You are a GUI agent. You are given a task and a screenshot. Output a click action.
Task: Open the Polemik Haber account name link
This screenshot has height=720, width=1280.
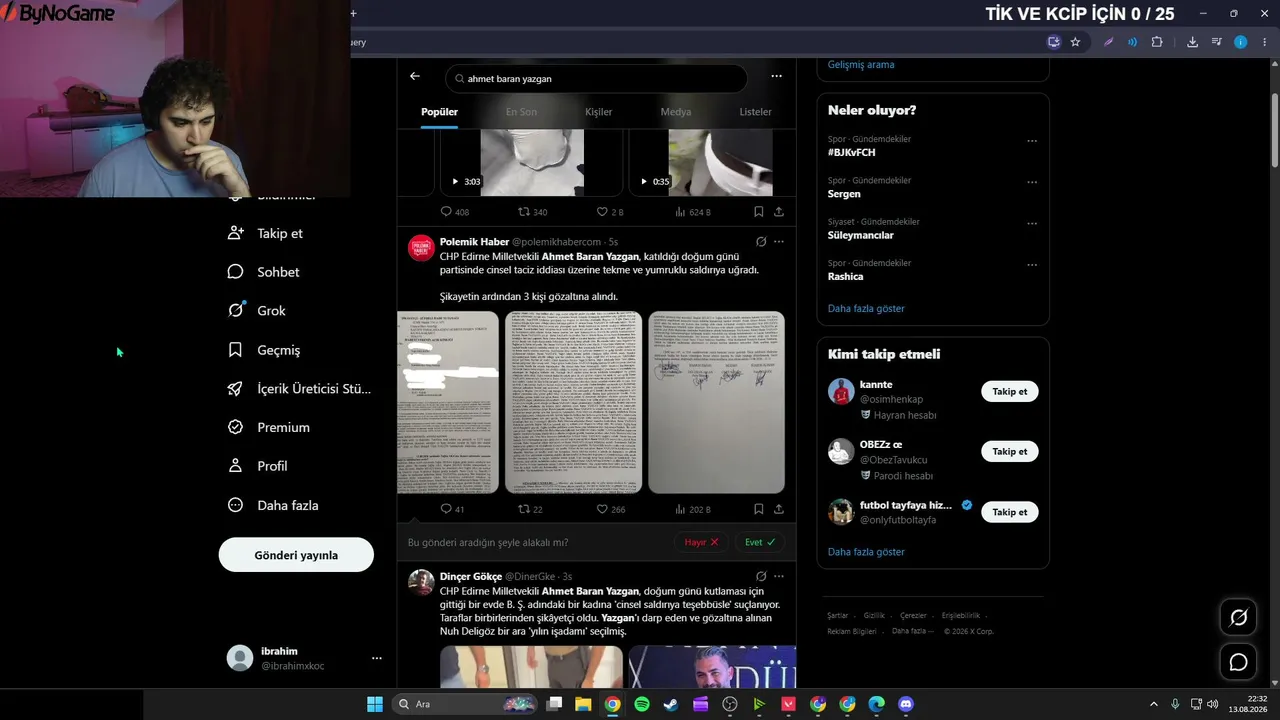click(x=474, y=242)
